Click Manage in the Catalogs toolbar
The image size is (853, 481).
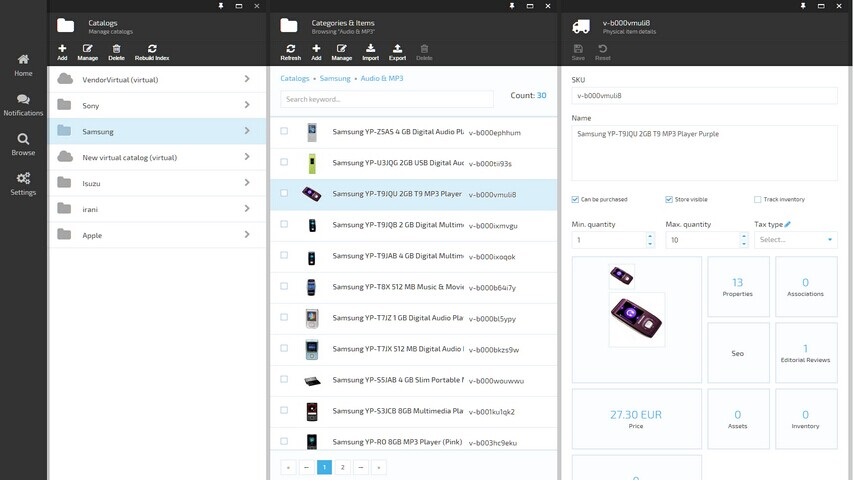[88, 52]
